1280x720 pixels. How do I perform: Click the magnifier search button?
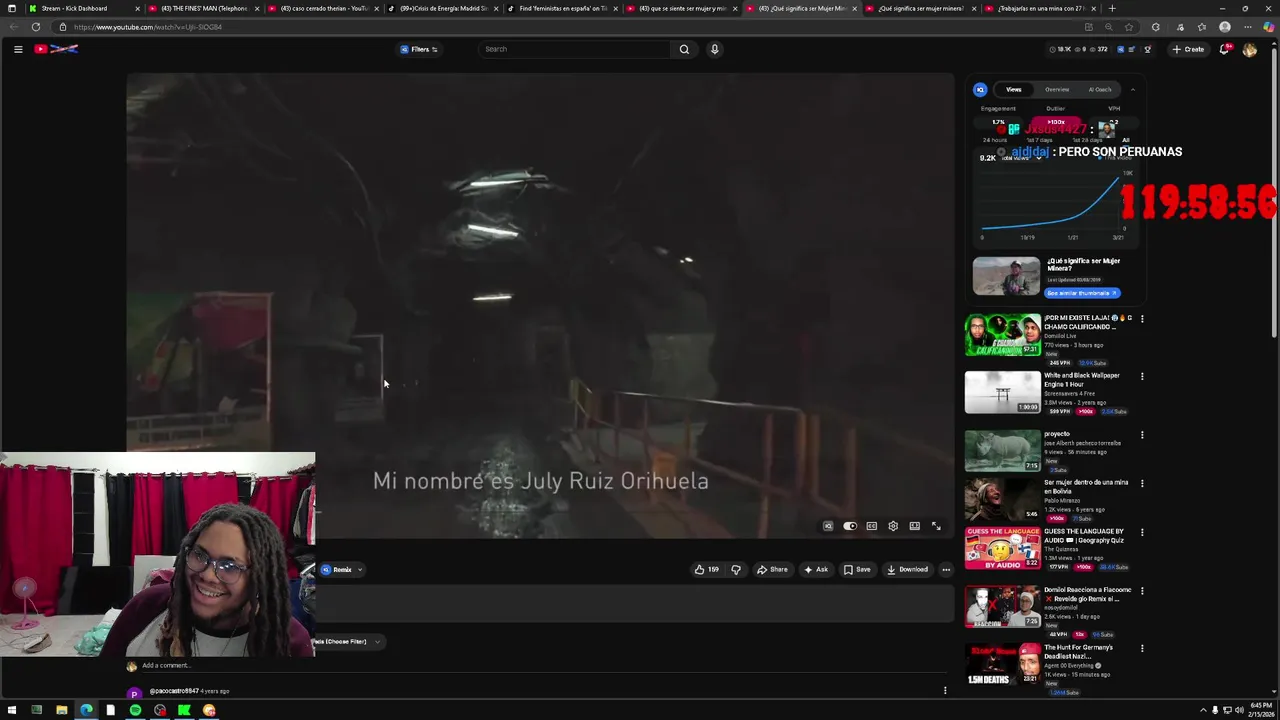(684, 49)
